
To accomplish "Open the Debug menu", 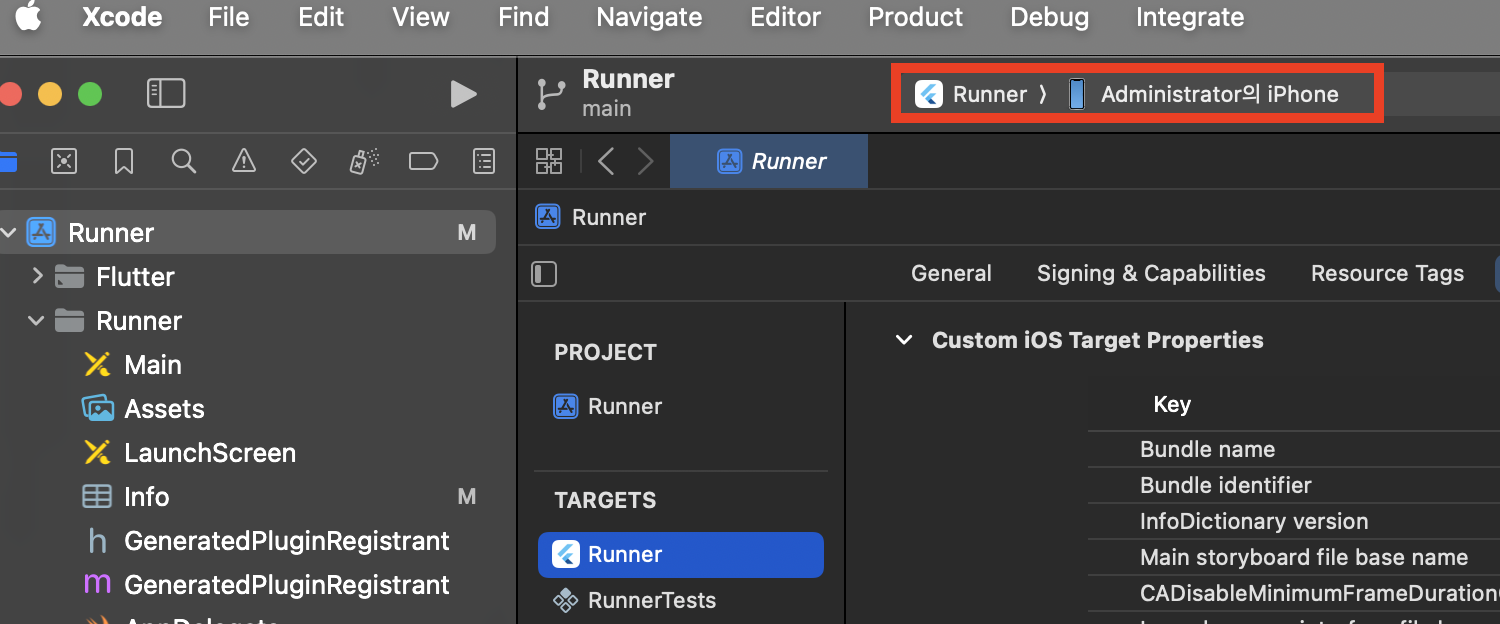I will point(1049,17).
